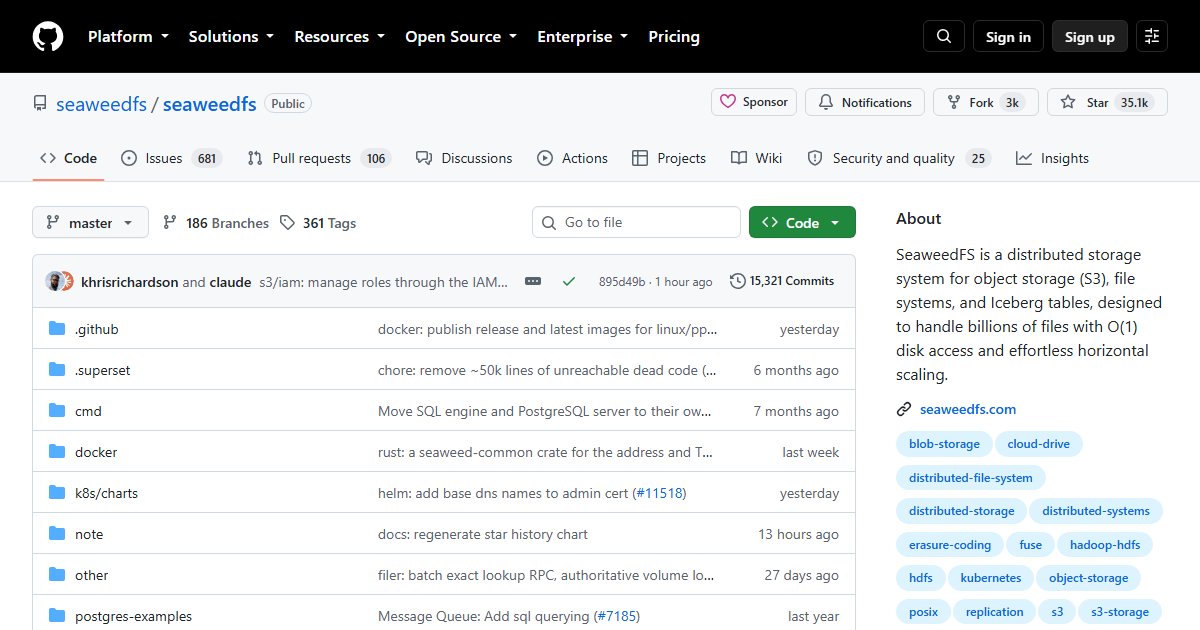This screenshot has height=630, width=1200.
Task: Click the 895d49b commit hash
Action: 621,282
